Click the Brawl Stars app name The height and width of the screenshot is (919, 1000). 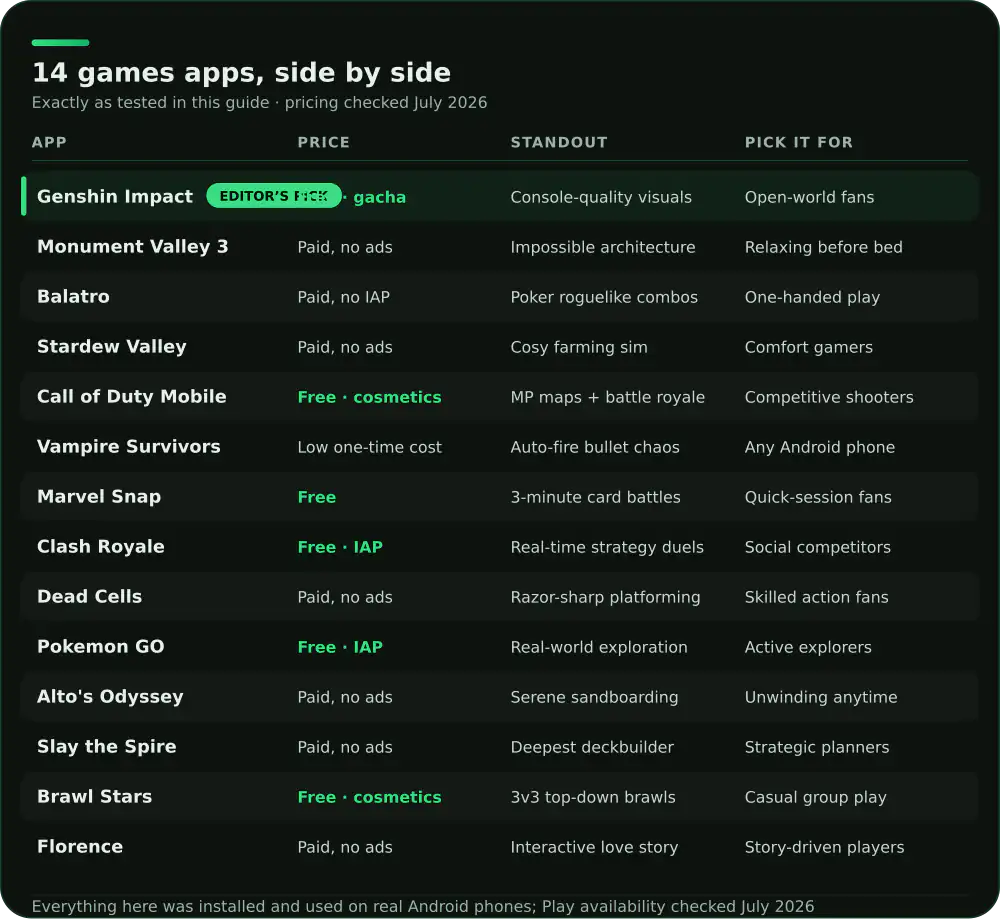coord(94,797)
